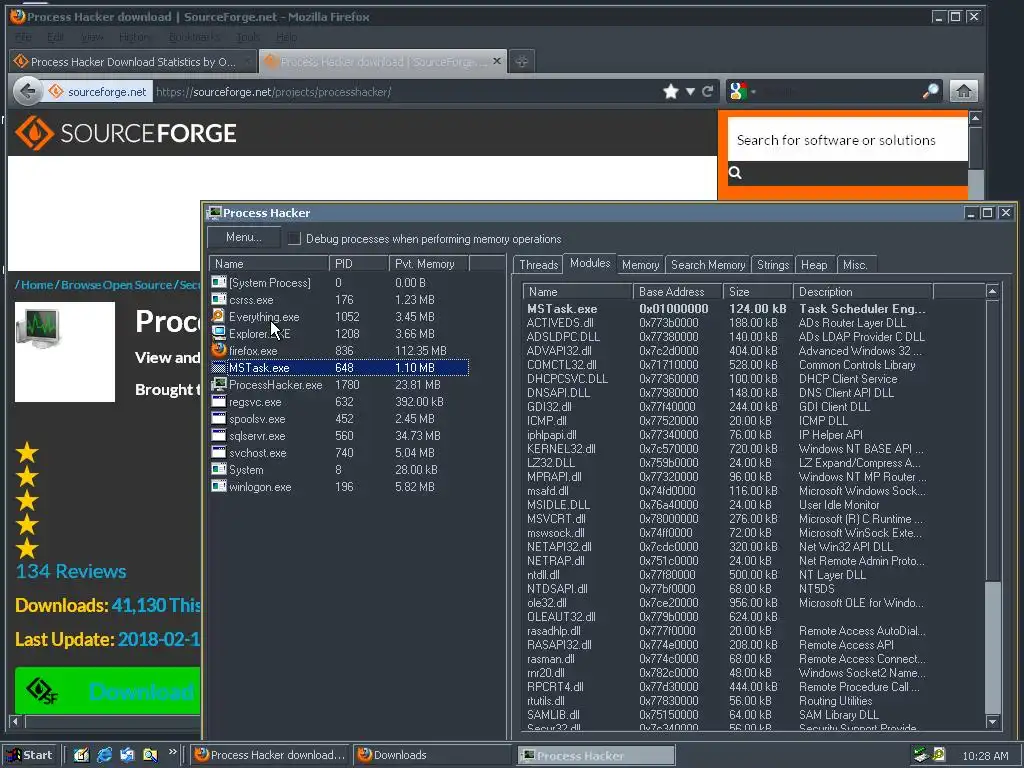
Task: Click the reload page icon
Action: (x=707, y=91)
